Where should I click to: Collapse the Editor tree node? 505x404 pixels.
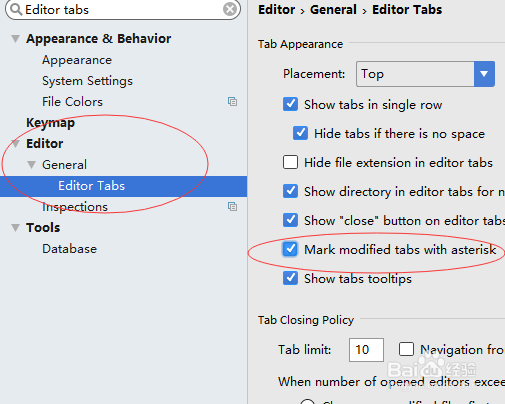point(15,144)
